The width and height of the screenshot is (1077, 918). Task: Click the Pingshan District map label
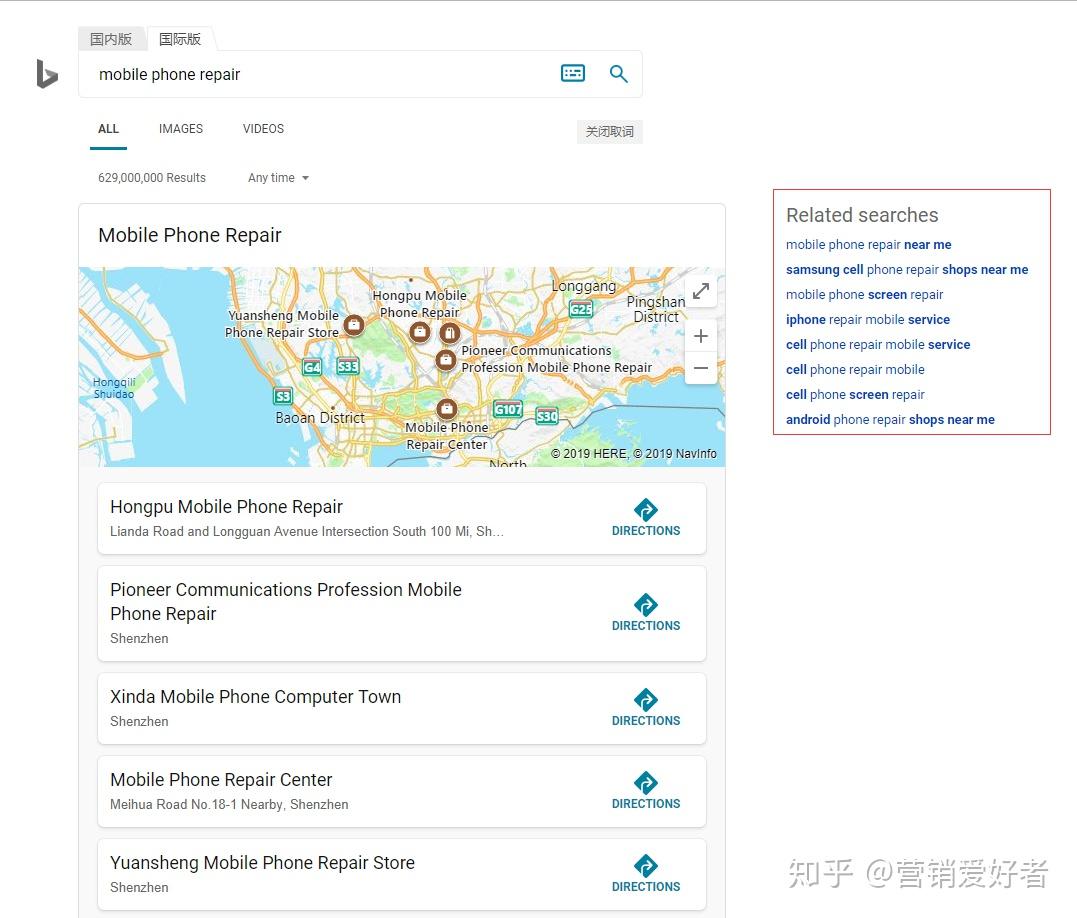[x=656, y=309]
